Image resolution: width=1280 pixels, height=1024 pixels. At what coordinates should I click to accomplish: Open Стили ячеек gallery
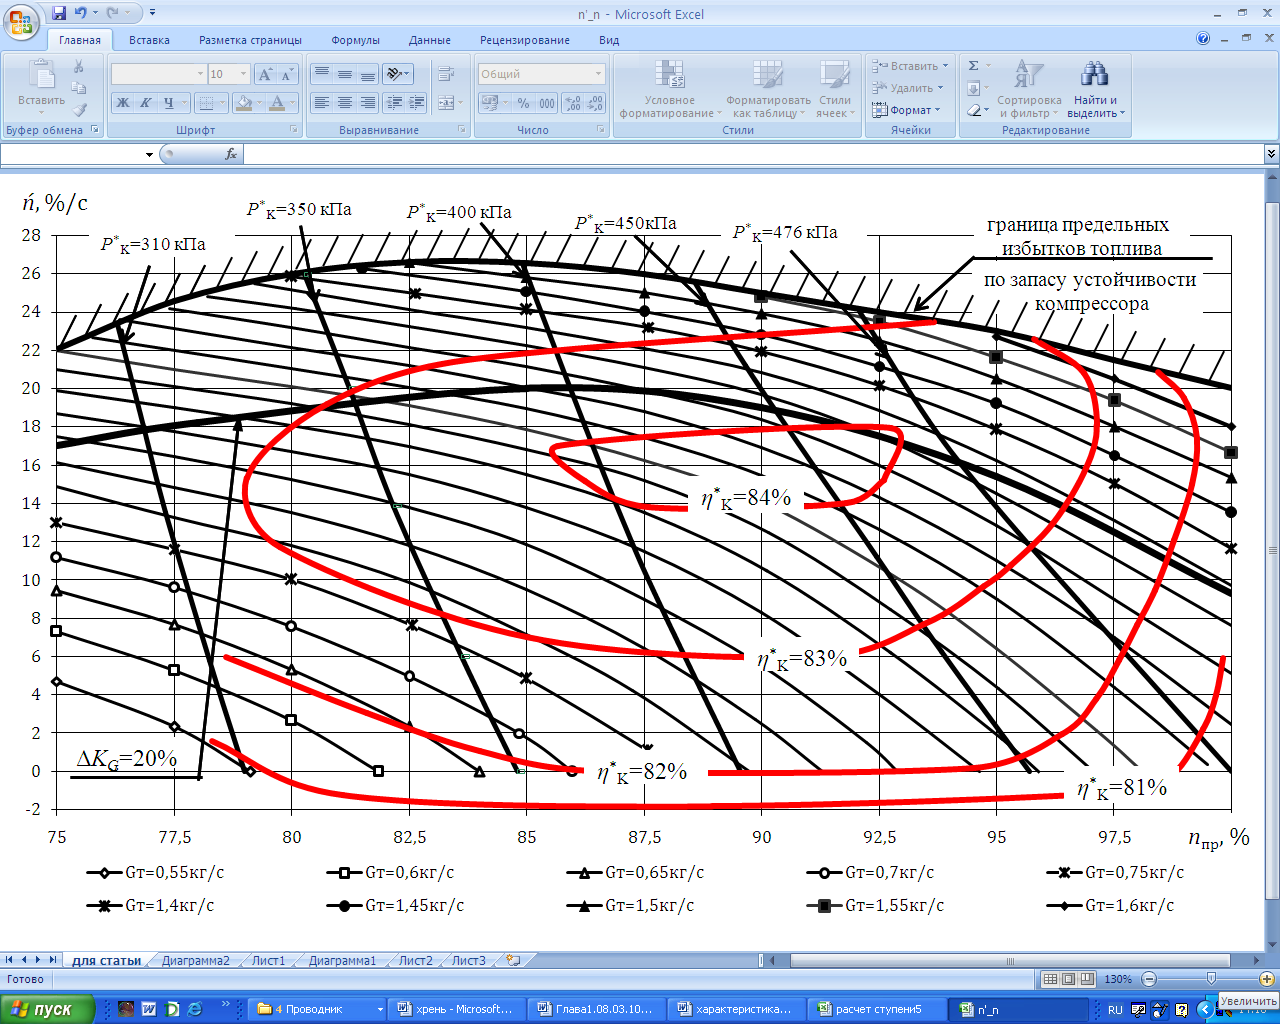click(x=834, y=89)
